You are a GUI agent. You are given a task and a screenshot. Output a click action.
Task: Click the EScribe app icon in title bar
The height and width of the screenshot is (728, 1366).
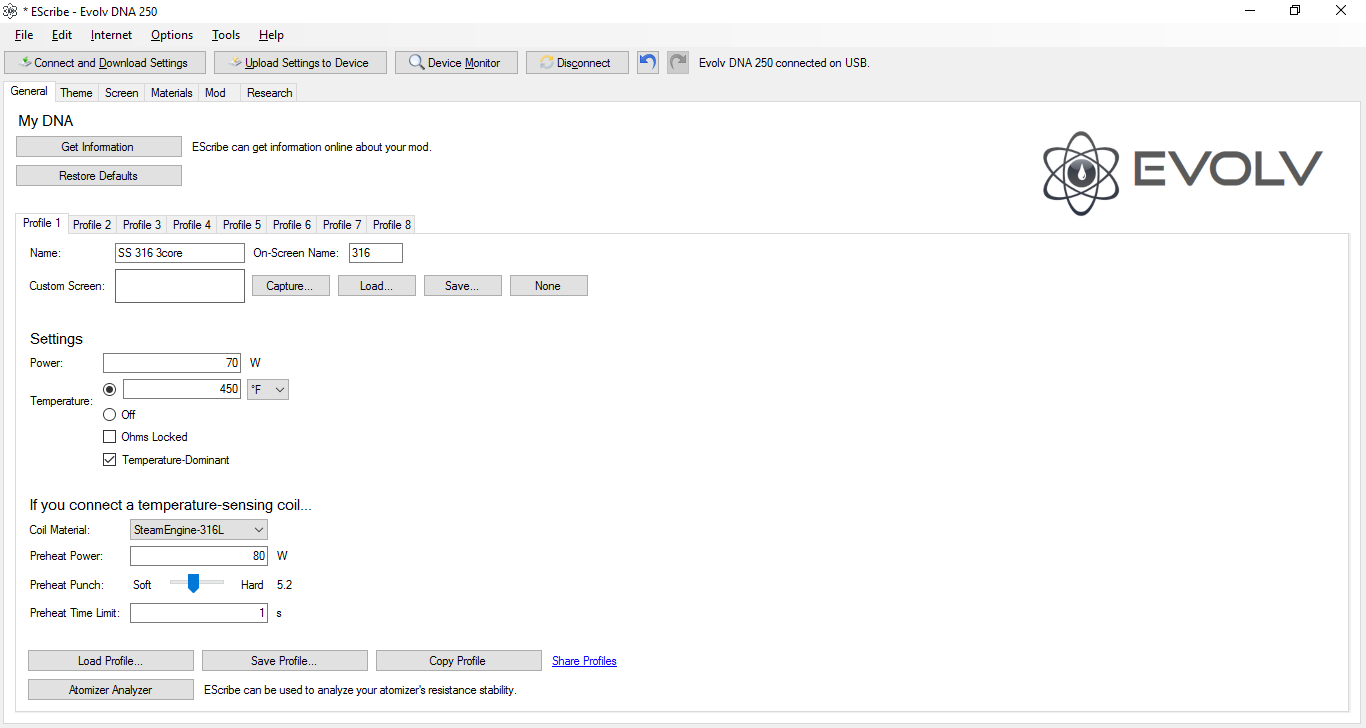11,10
